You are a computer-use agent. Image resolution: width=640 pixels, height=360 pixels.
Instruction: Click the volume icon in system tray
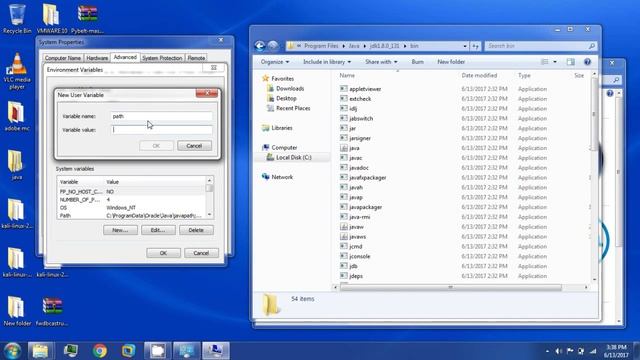(x=558, y=351)
